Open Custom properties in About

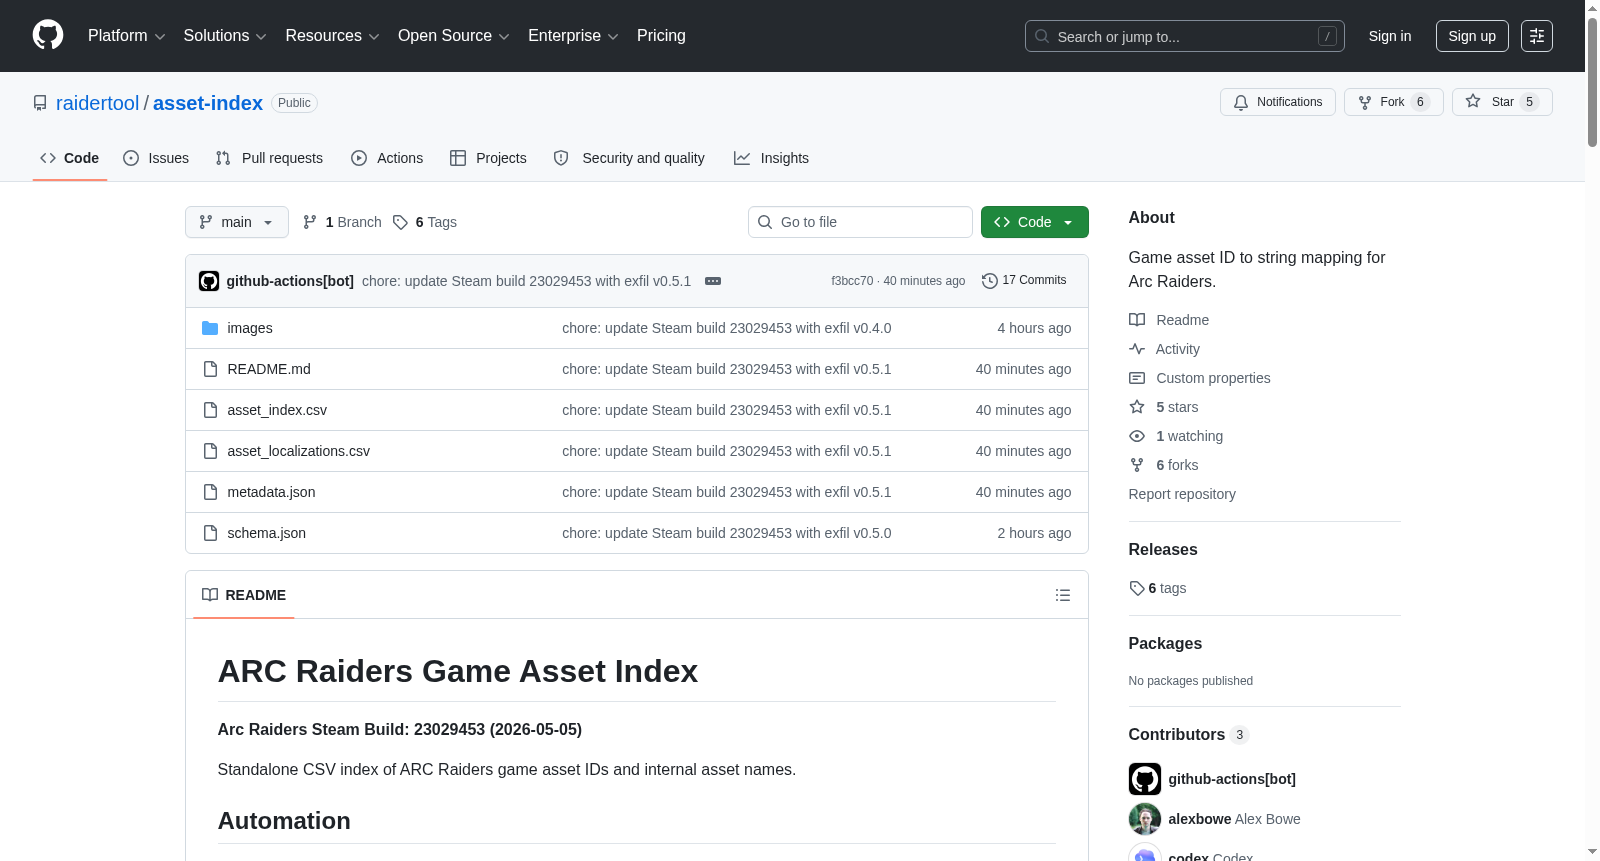pos(1200,378)
